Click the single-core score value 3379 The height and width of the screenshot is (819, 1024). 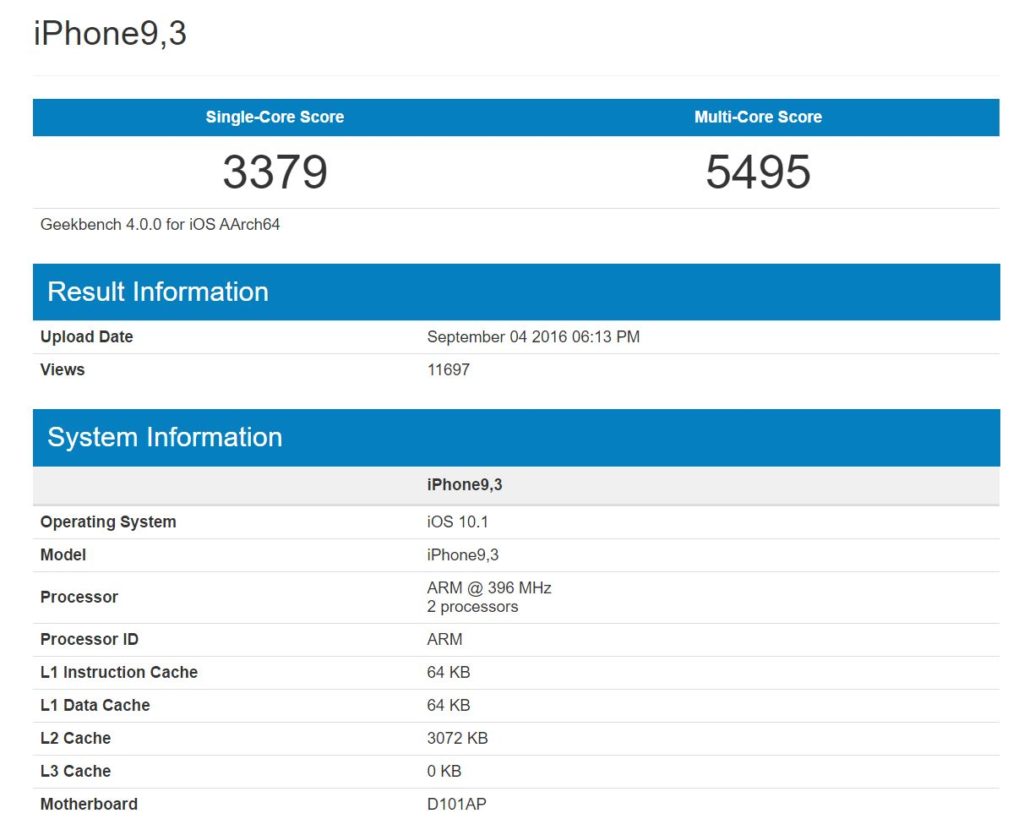point(274,172)
